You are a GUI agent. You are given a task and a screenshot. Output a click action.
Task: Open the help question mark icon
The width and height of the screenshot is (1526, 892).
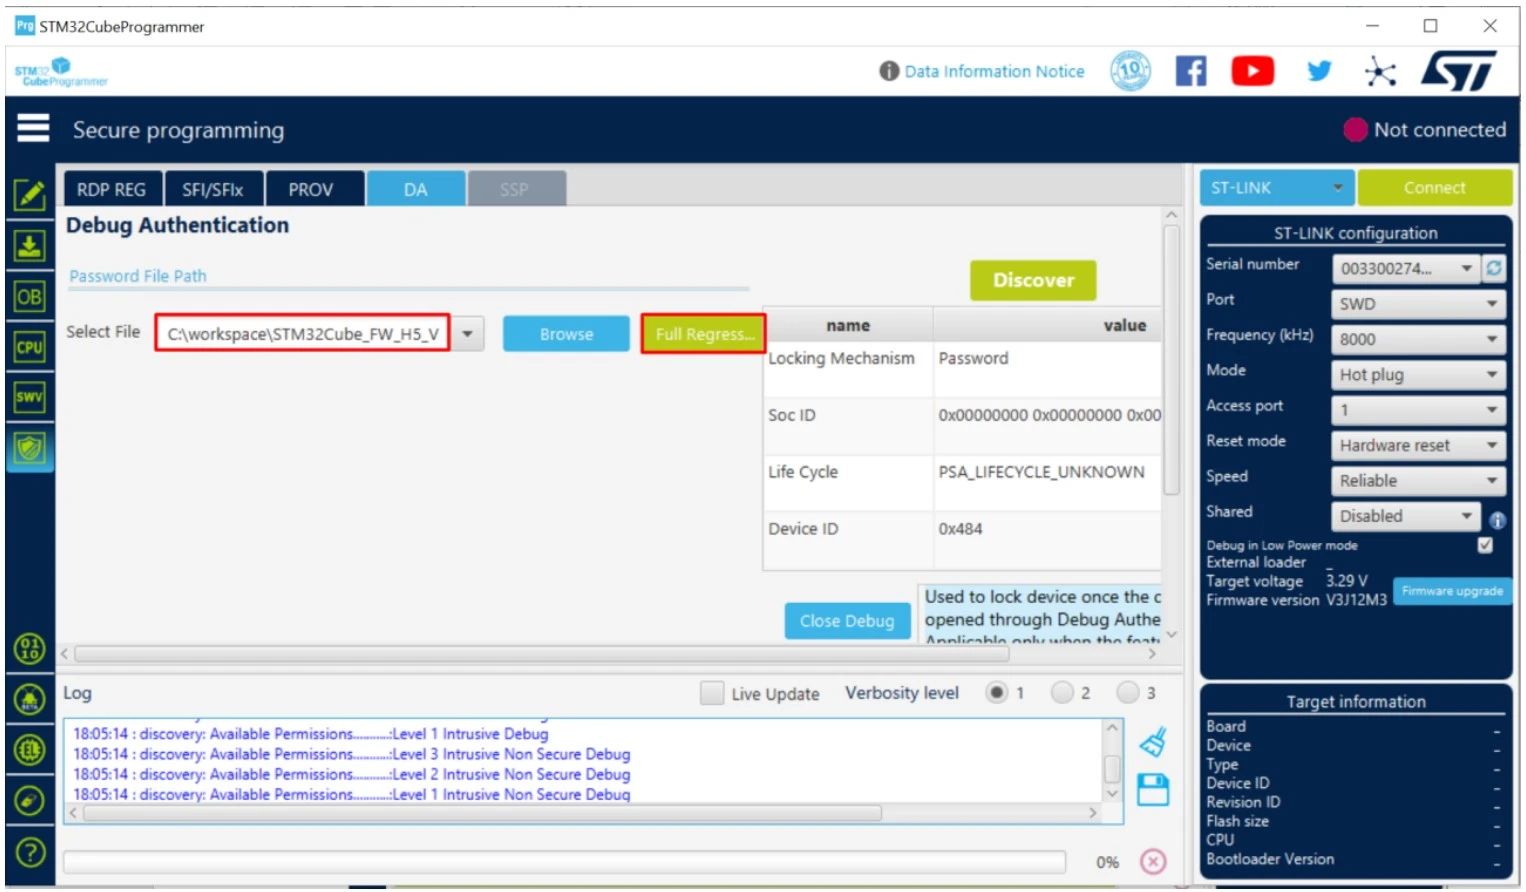[x=30, y=852]
